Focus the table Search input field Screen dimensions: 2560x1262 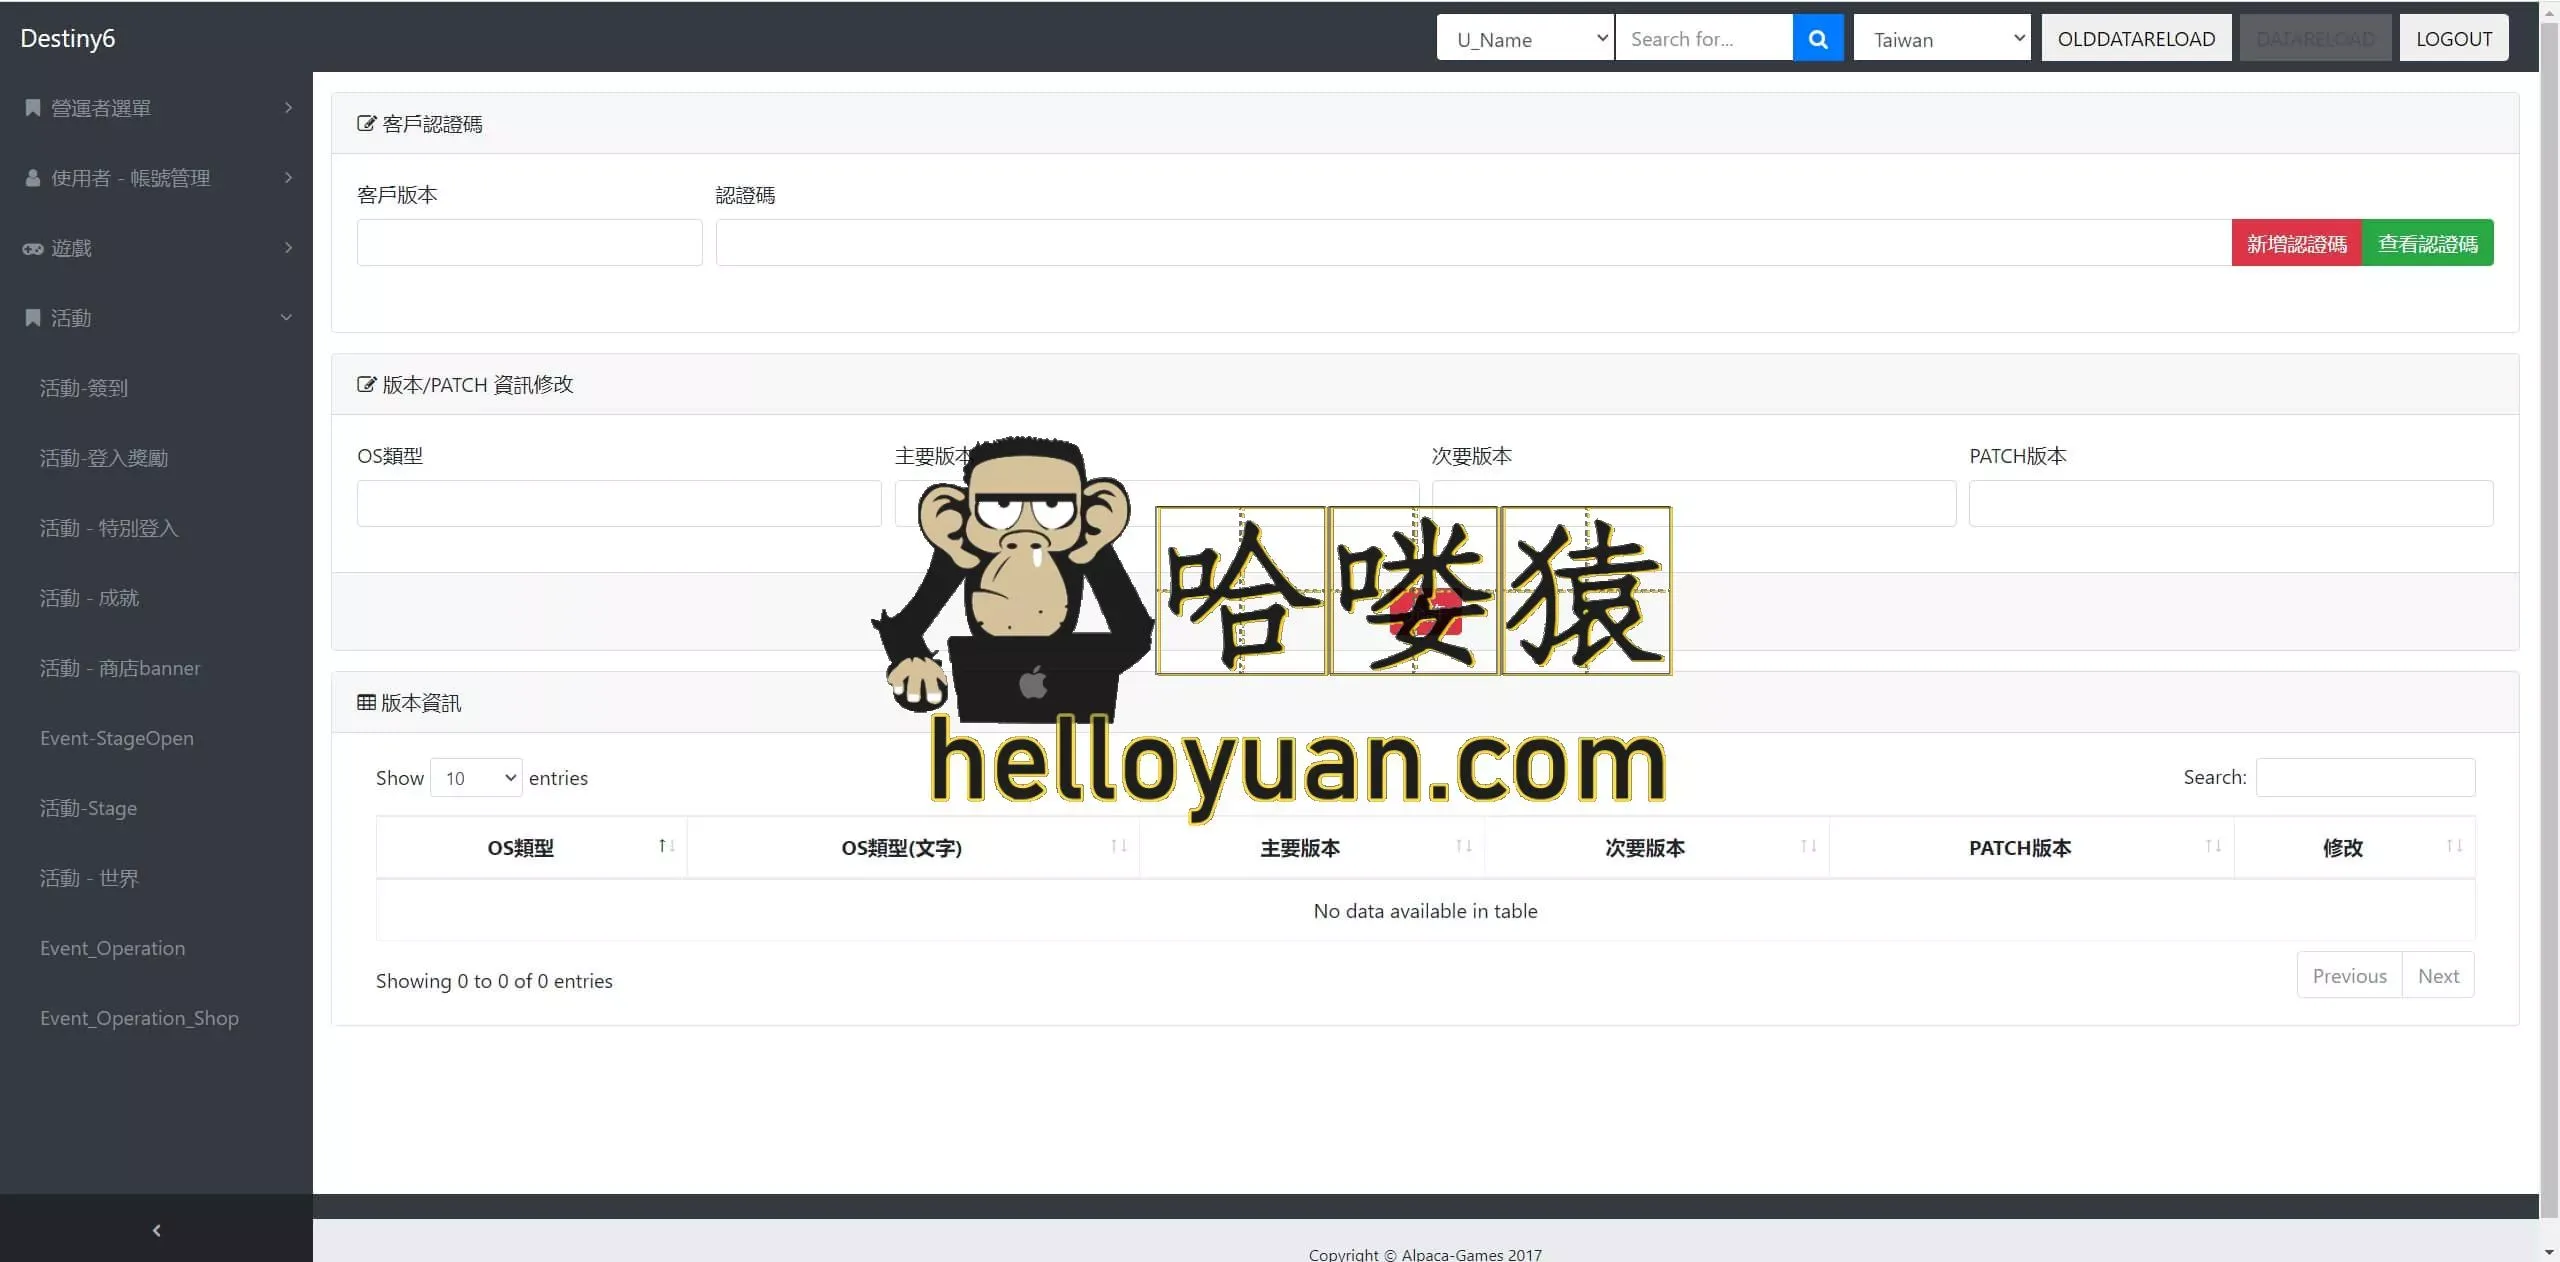[2365, 777]
